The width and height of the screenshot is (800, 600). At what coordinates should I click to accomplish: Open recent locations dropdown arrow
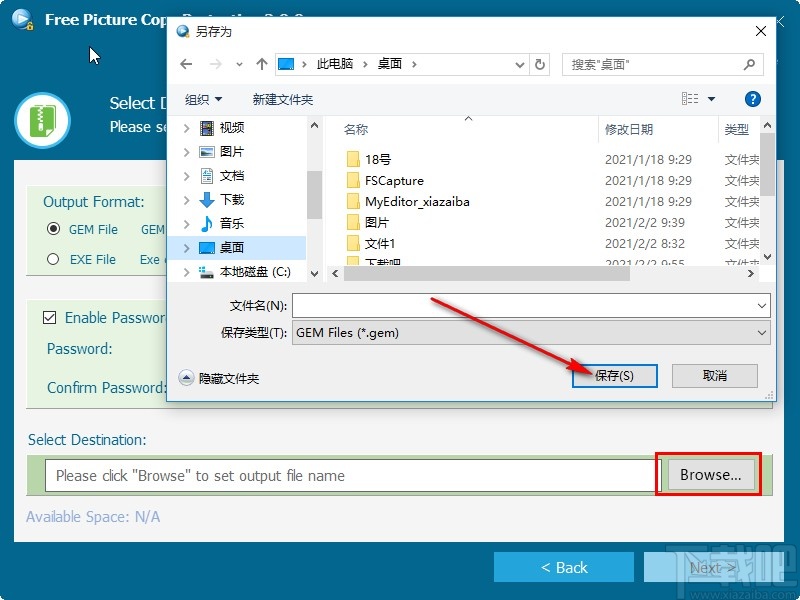pos(239,65)
